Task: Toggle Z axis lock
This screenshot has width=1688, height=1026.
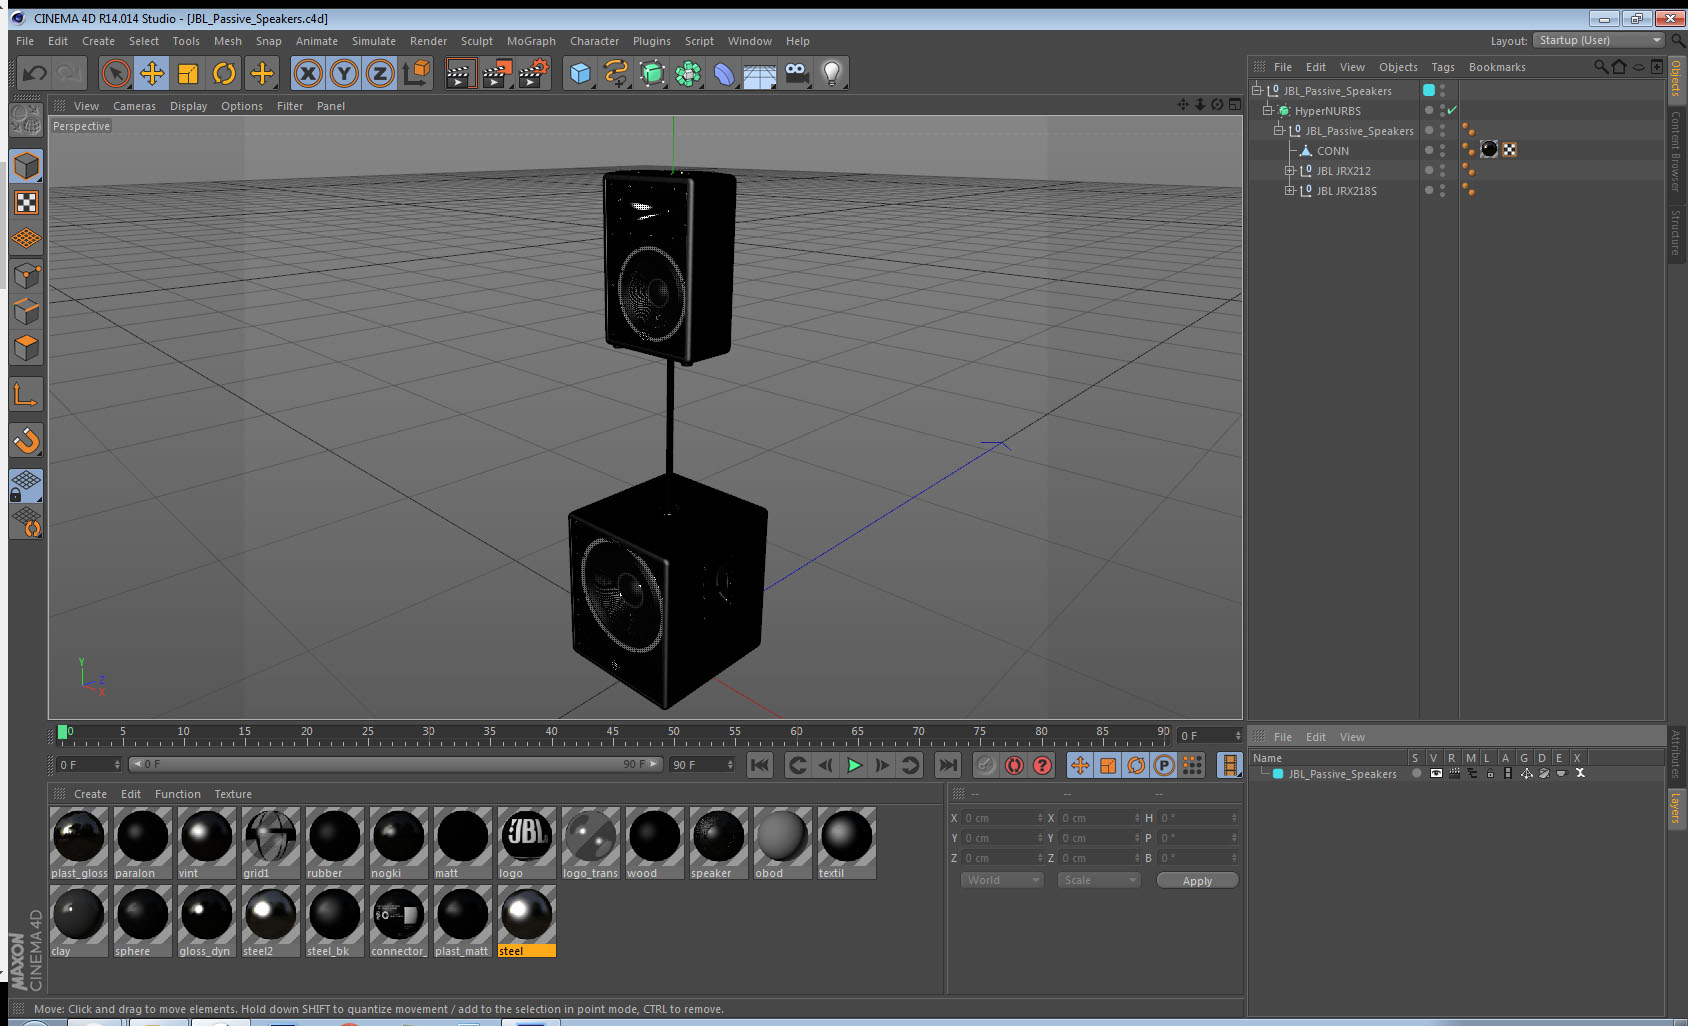Action: pyautogui.click(x=380, y=73)
